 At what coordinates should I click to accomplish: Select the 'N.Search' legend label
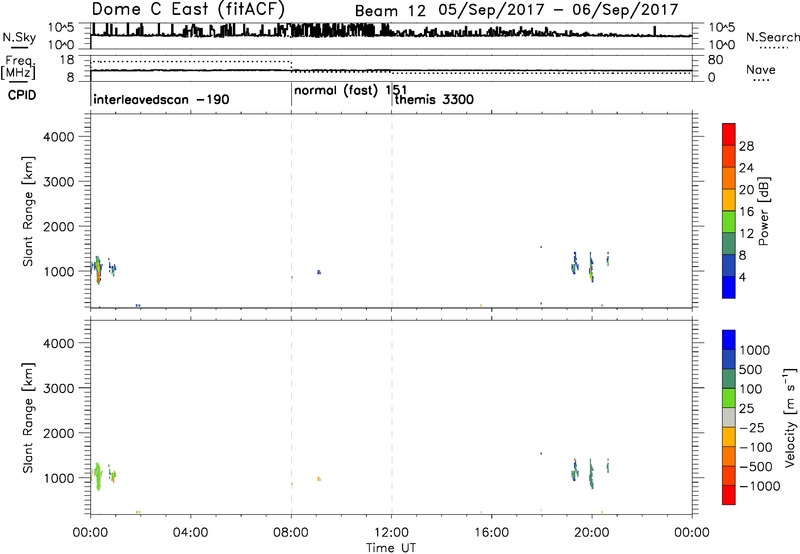pyautogui.click(x=773, y=37)
